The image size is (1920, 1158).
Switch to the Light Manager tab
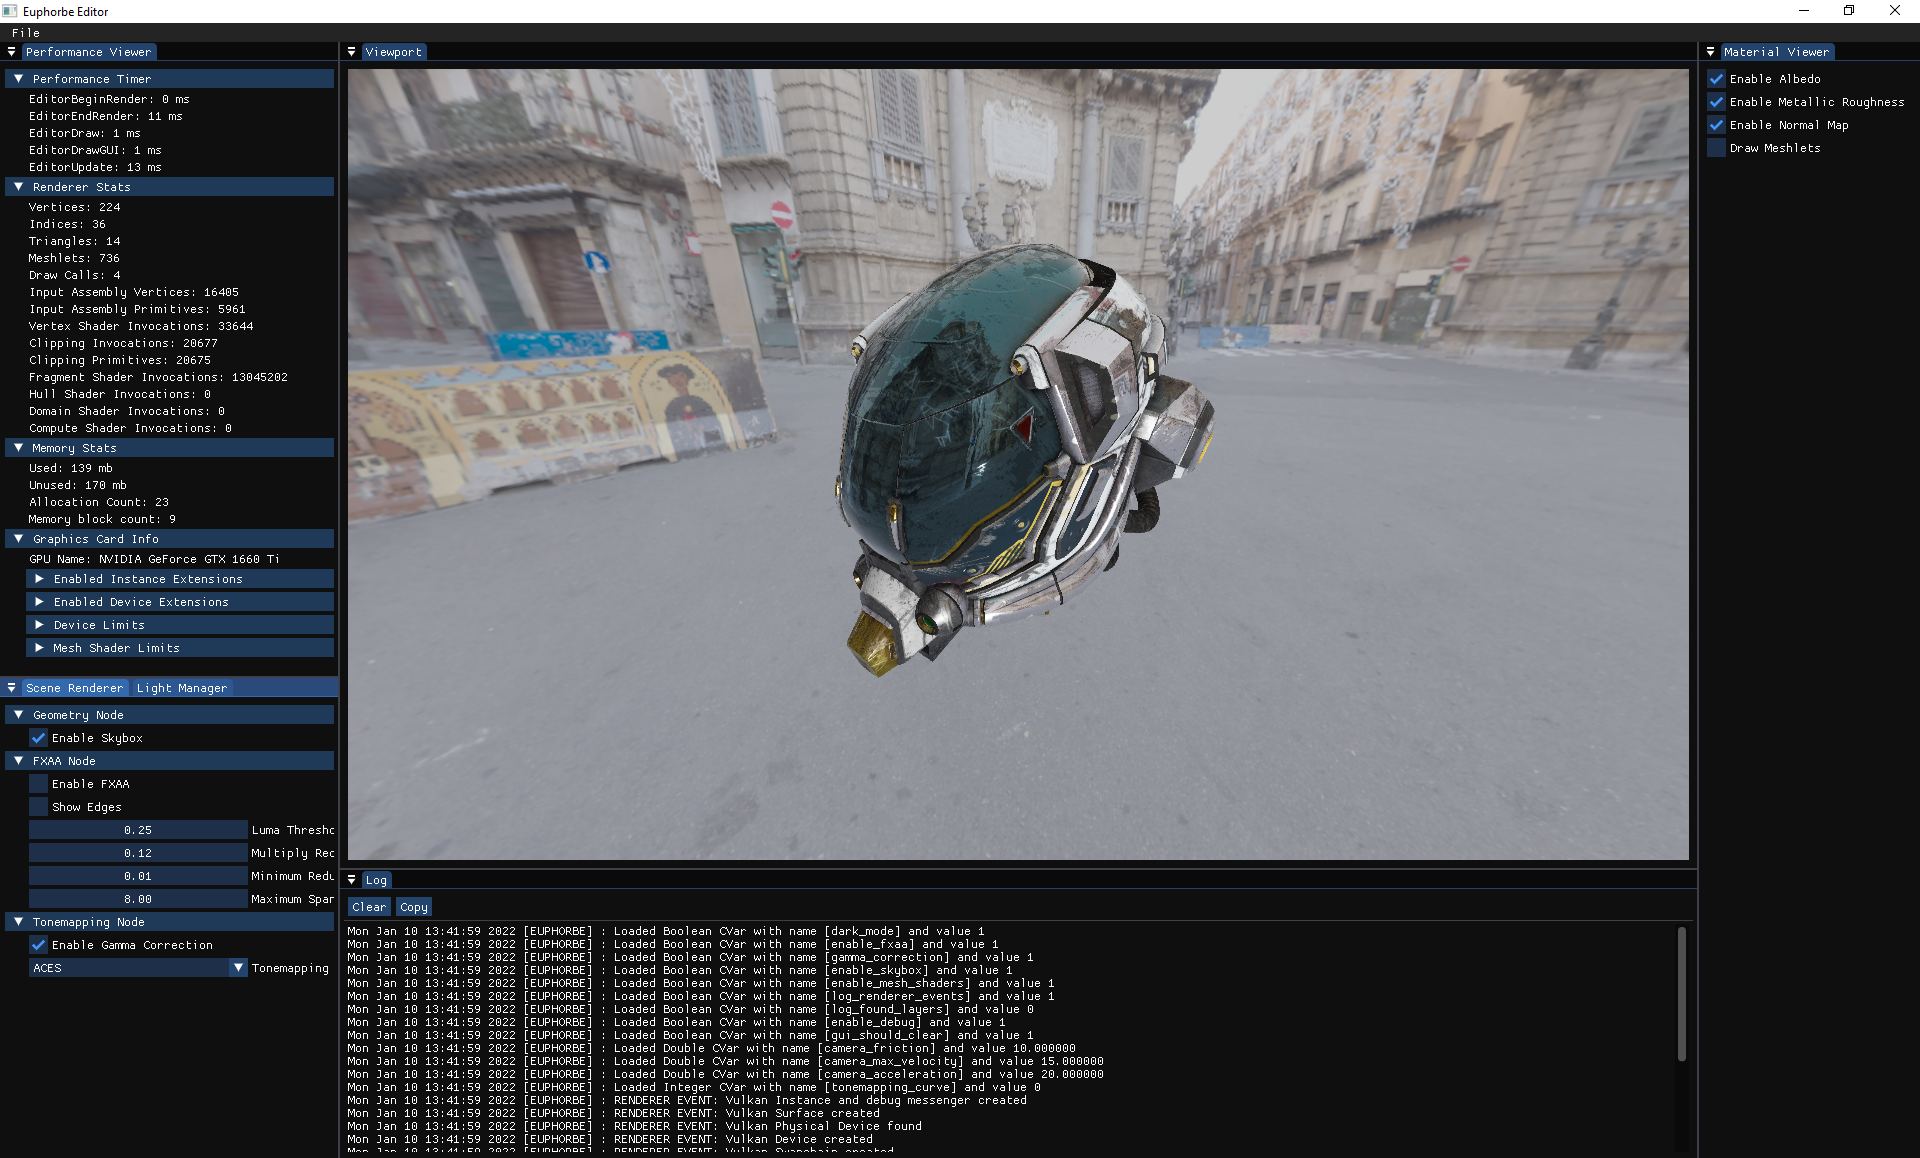pos(181,688)
